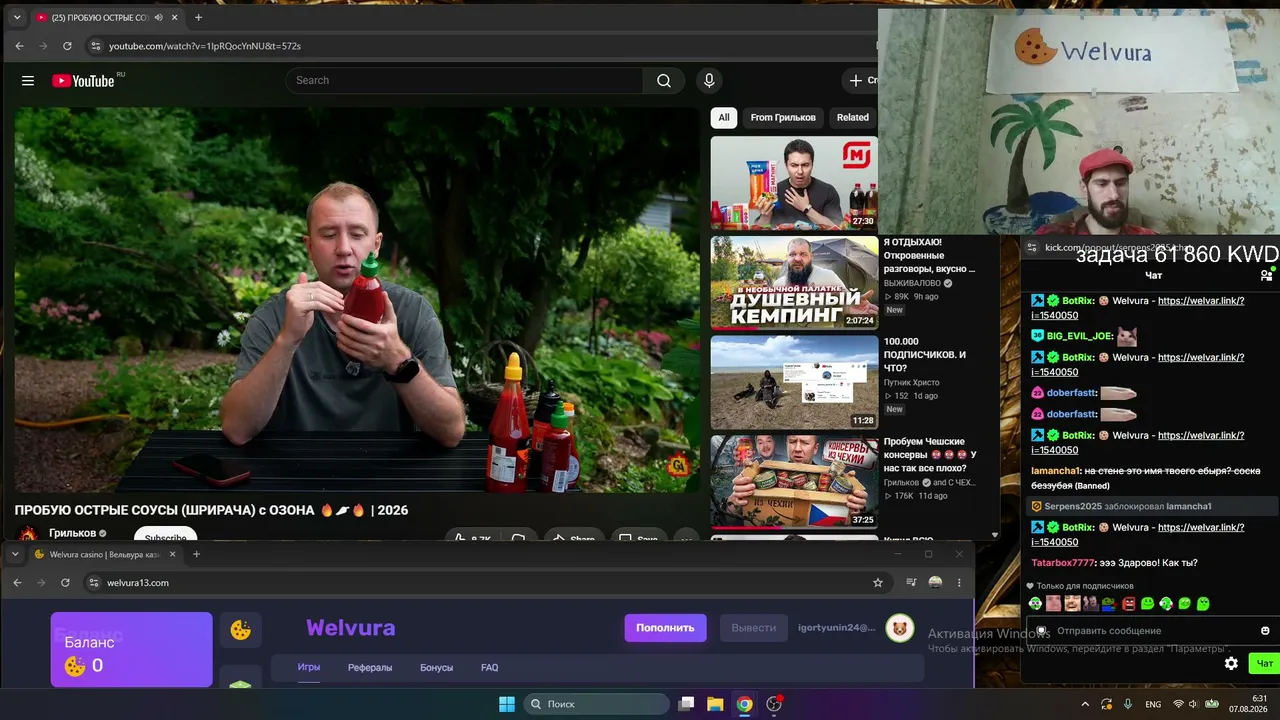1280x720 pixels.
Task: Open chat settings gear icon
Action: pyautogui.click(x=1231, y=663)
